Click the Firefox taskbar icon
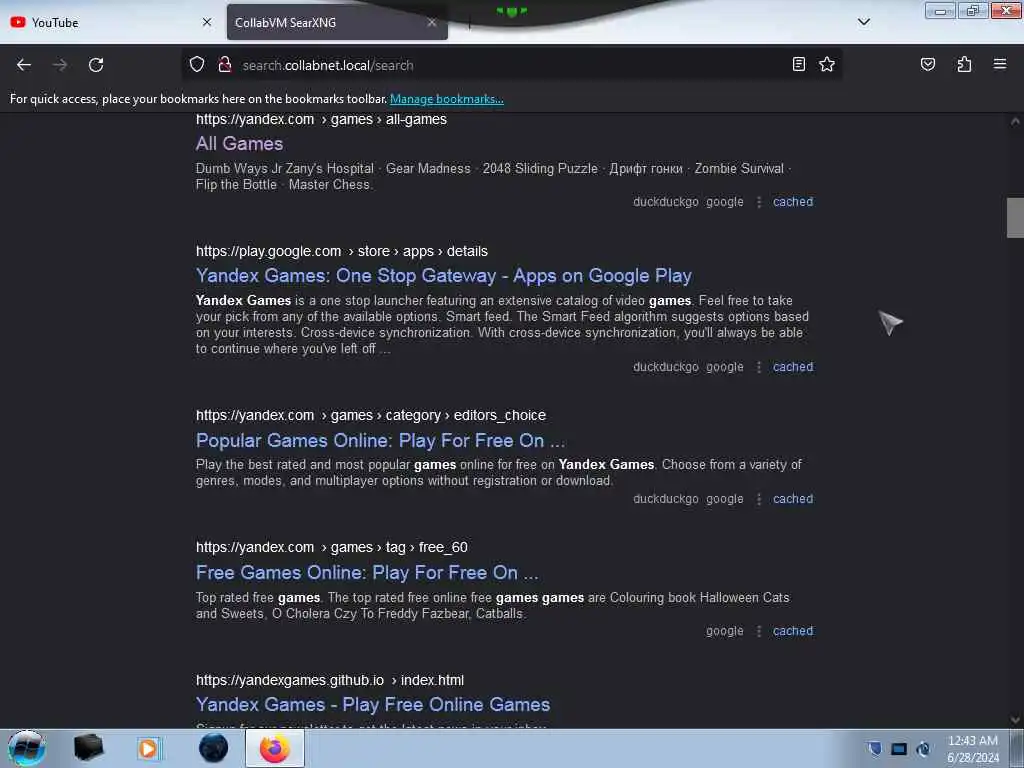The width and height of the screenshot is (1024, 768). coord(274,748)
